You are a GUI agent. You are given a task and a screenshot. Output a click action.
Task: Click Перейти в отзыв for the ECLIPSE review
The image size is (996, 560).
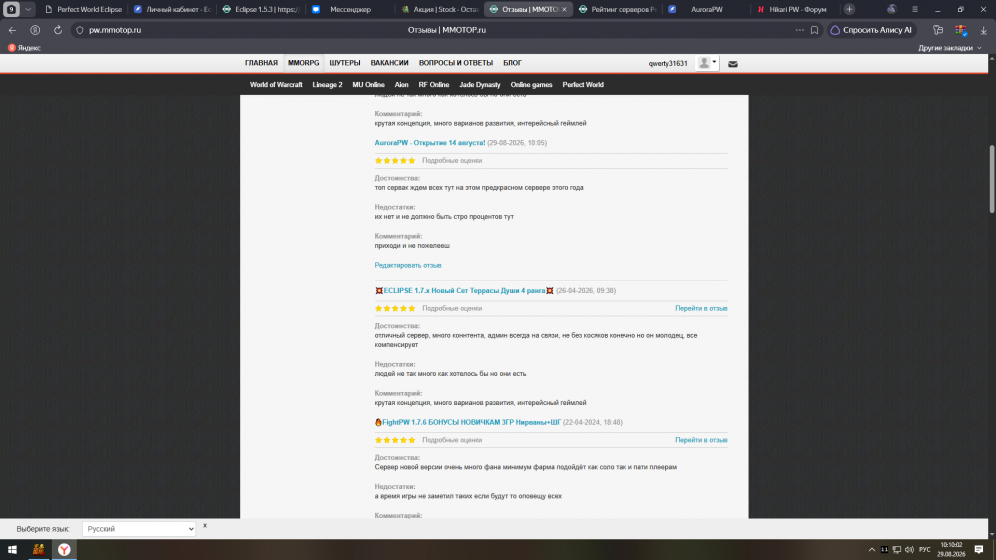coord(701,309)
